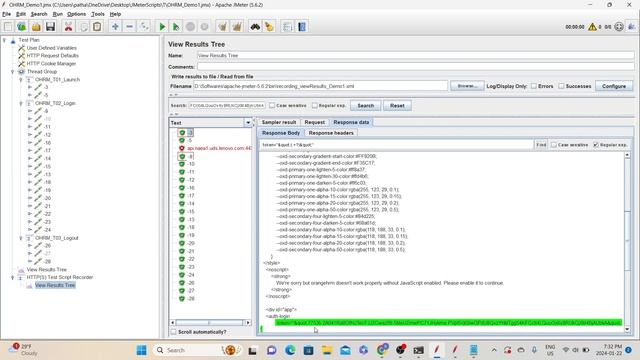Viewport: 640px width, 360px height.
Task: Paste element toolbar icon
Action: click(97, 27)
